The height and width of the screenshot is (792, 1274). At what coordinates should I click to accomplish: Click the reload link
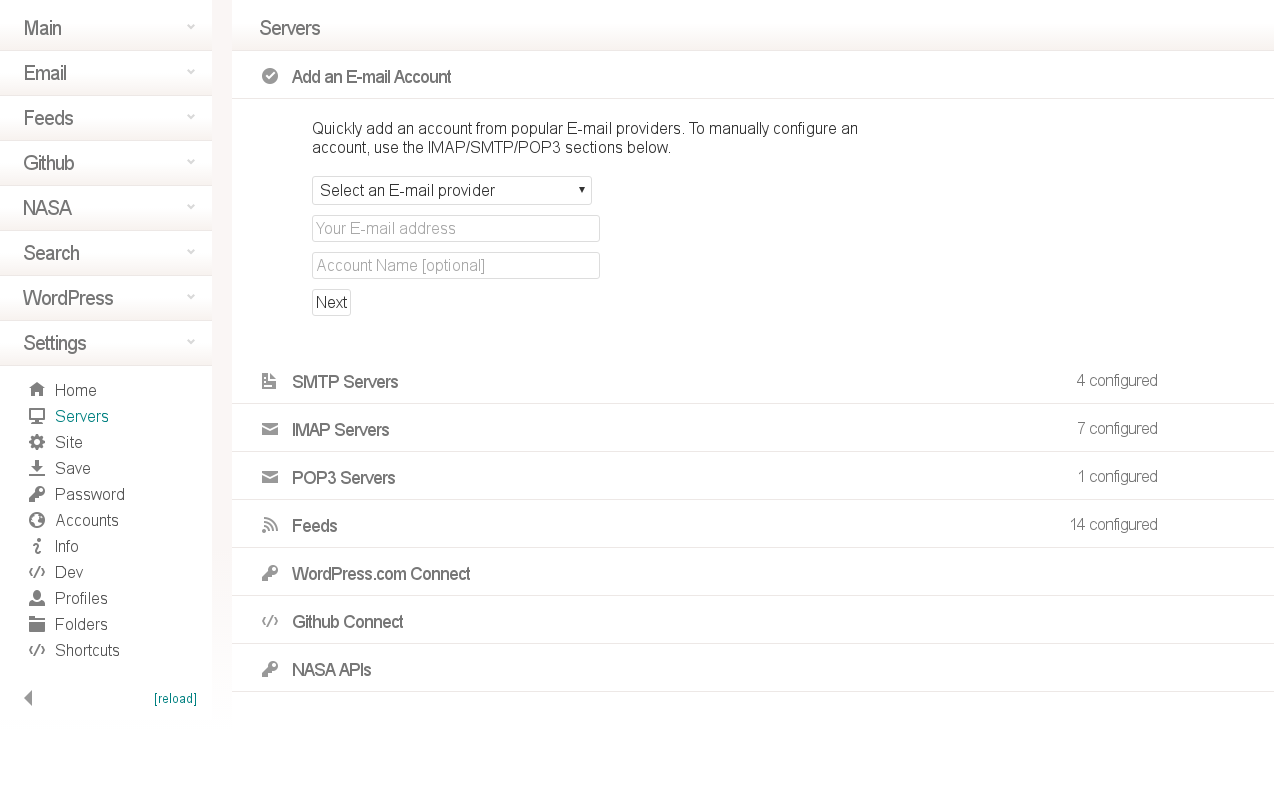pos(175,699)
